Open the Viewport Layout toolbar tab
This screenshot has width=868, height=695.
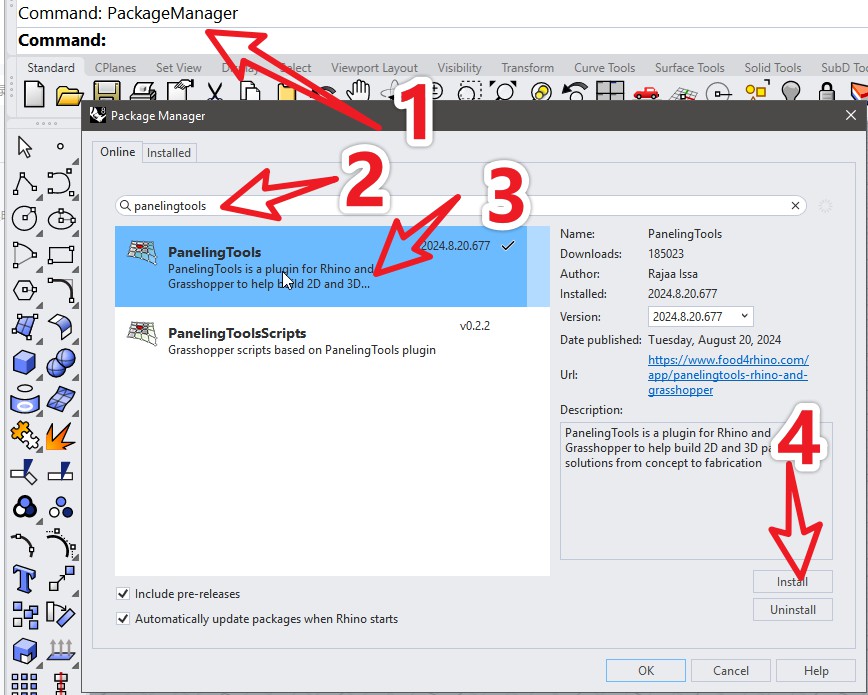374,68
